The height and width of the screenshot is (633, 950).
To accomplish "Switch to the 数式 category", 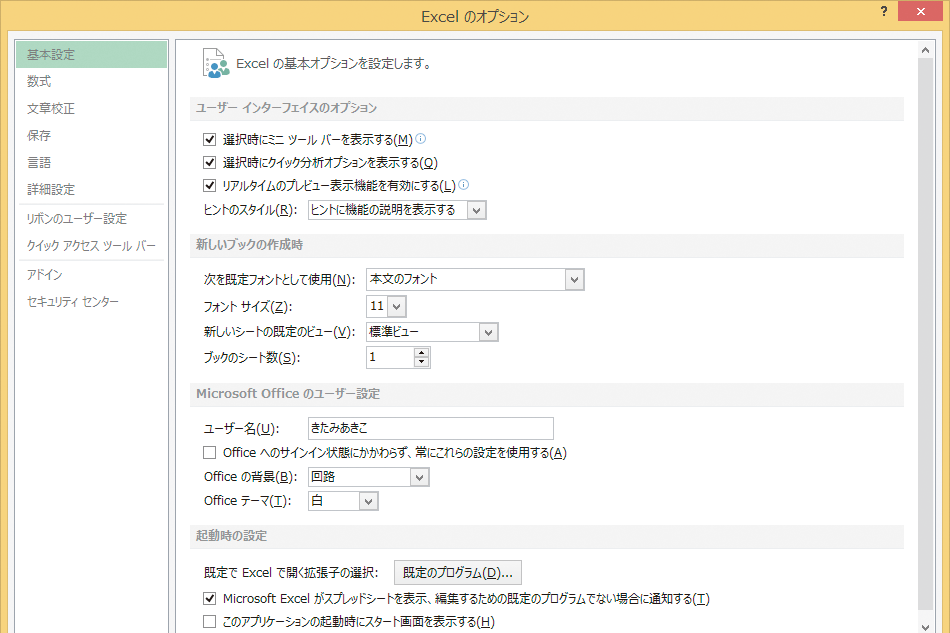I will coord(91,81).
